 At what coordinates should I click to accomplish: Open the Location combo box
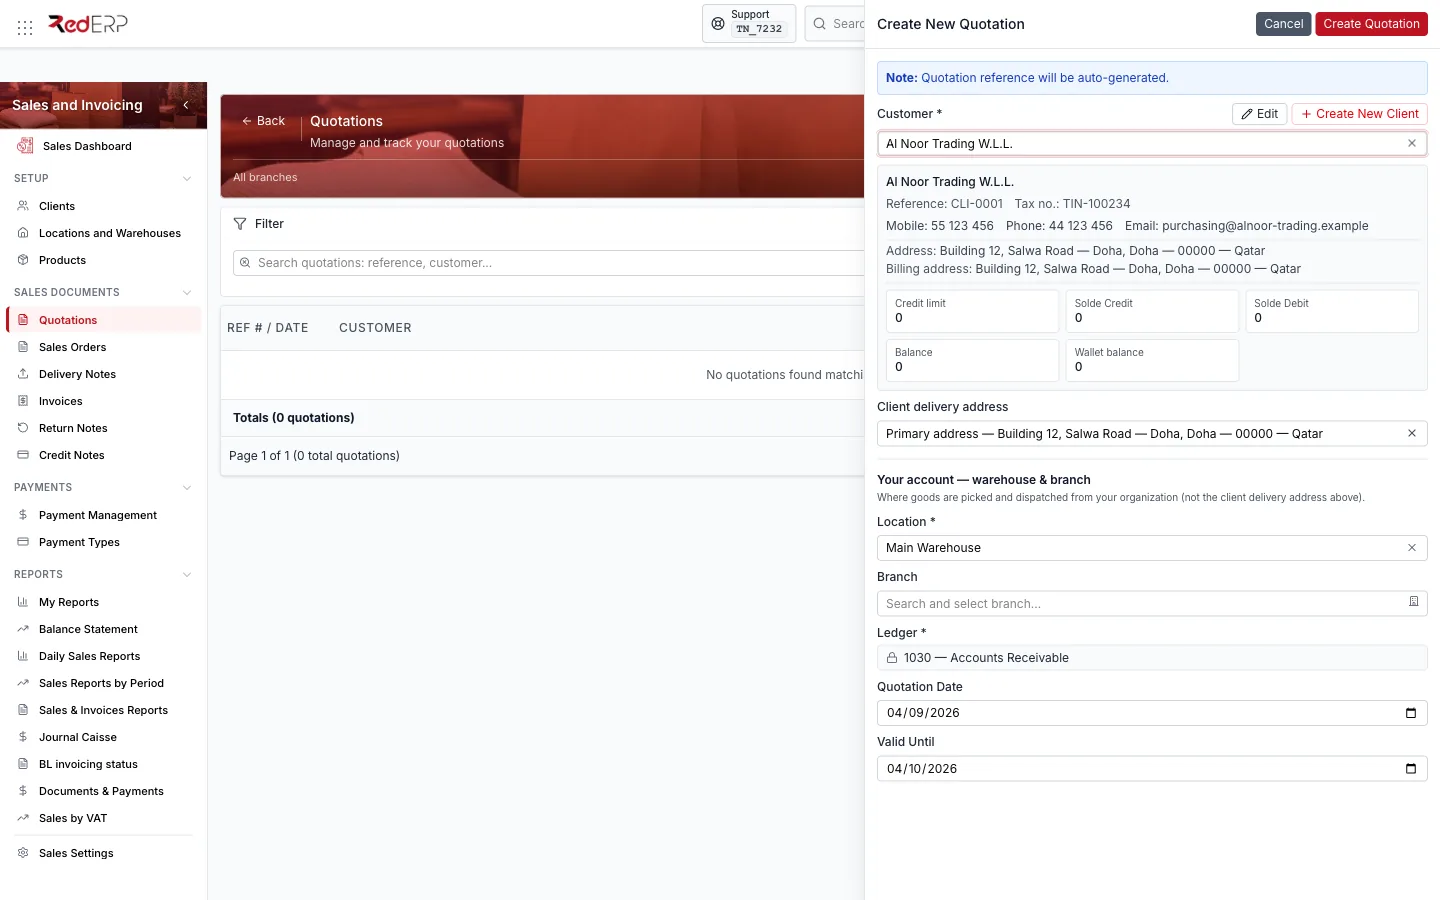point(1152,548)
